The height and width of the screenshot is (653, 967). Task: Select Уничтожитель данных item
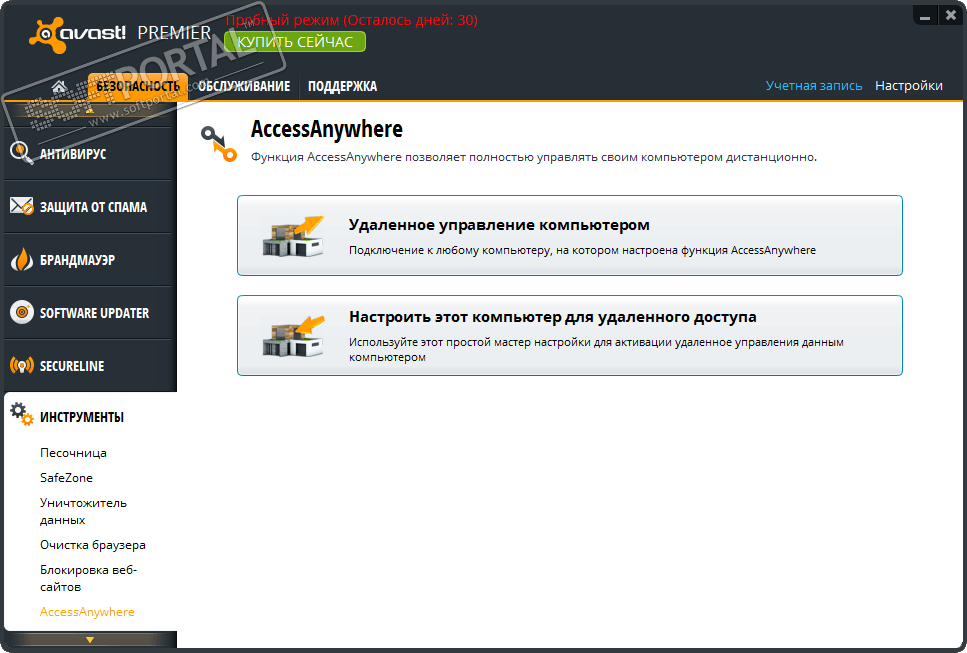[83, 511]
